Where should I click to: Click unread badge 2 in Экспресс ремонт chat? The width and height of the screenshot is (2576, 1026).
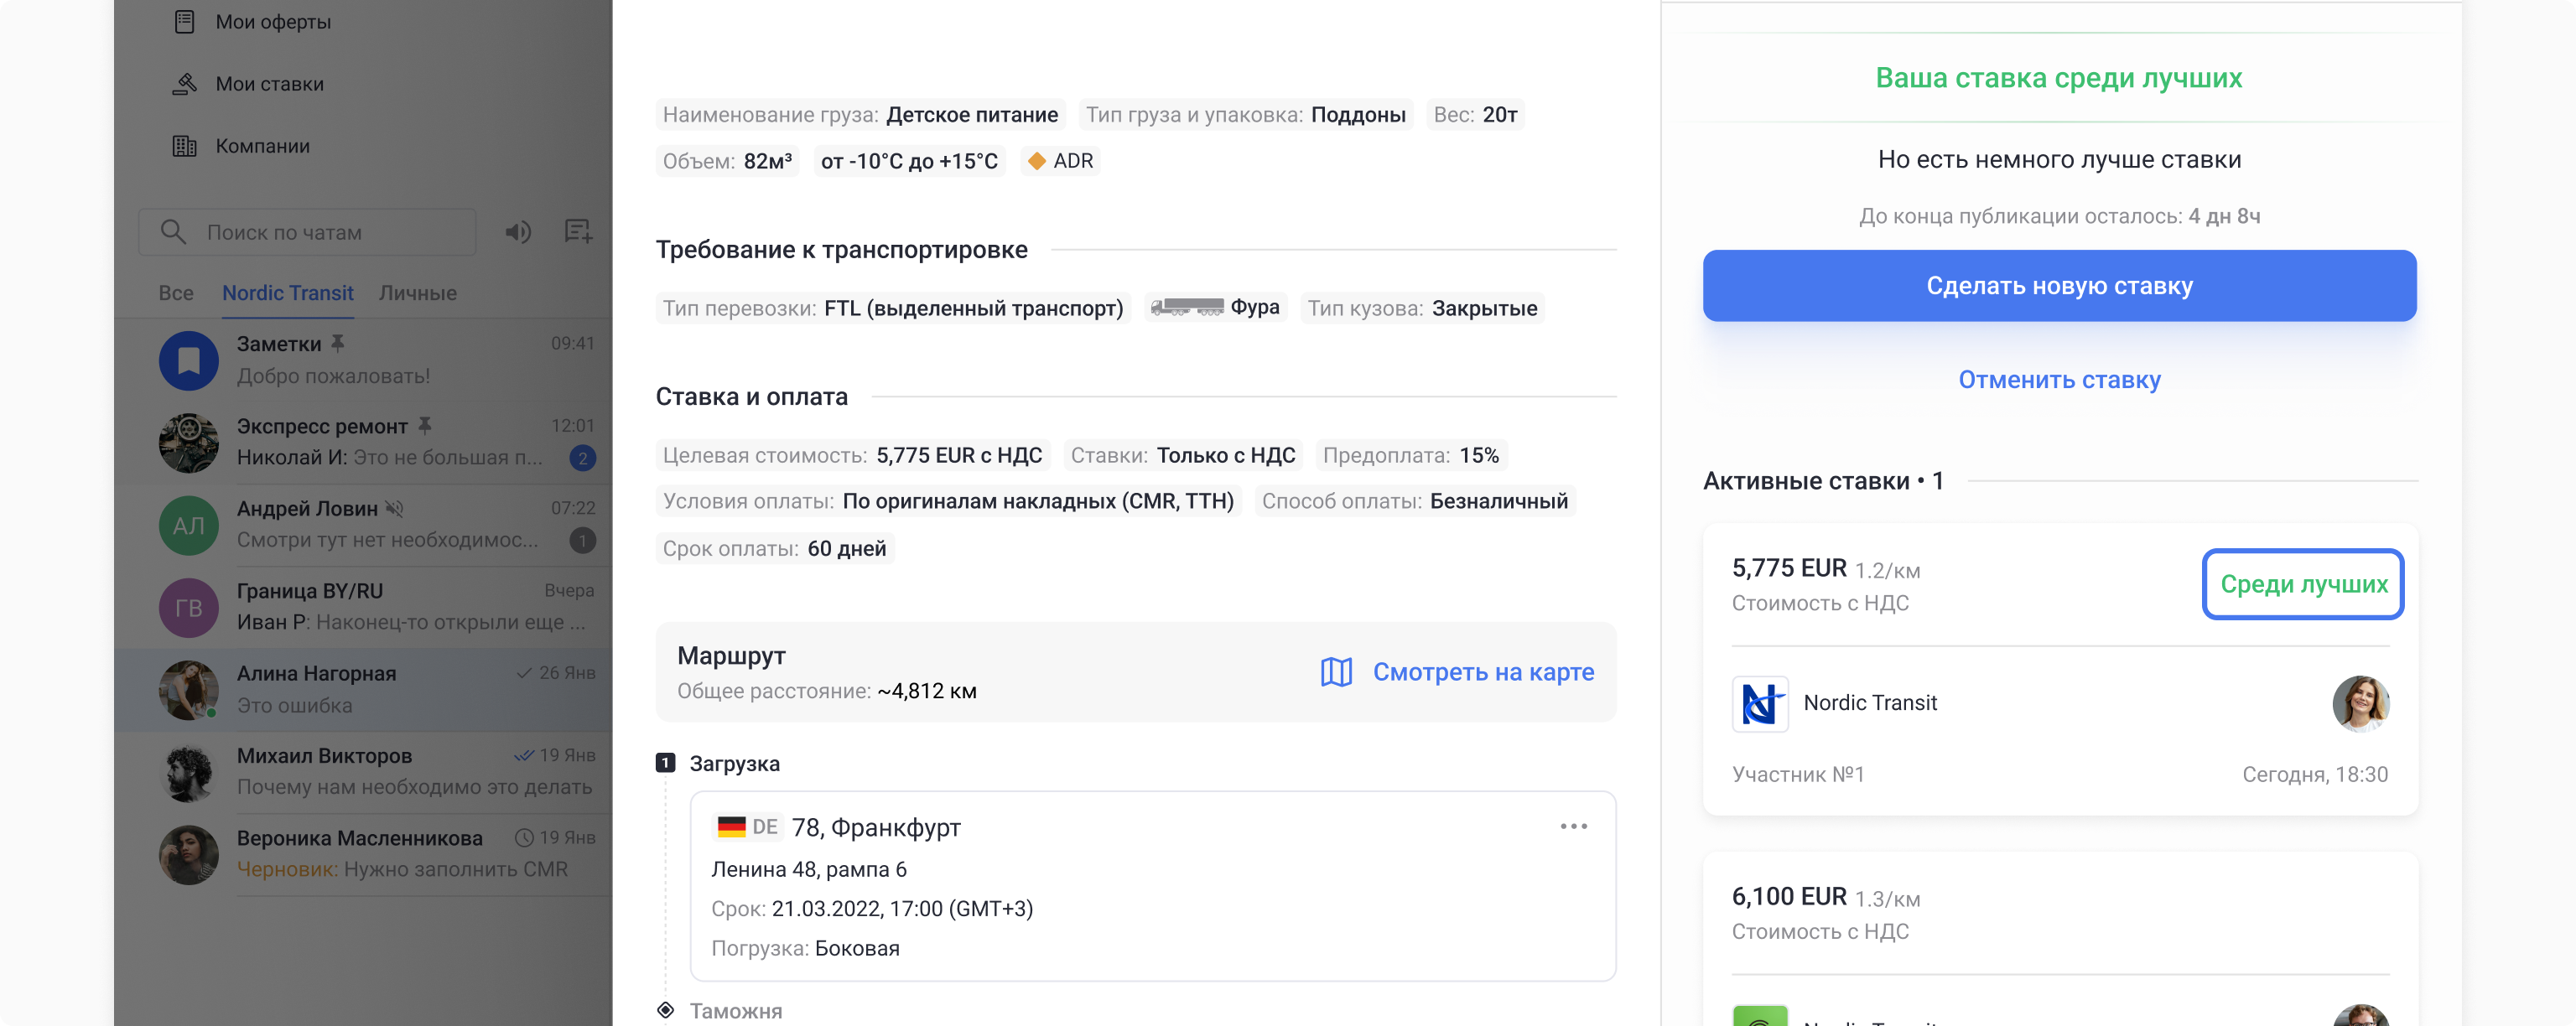pyautogui.click(x=583, y=458)
